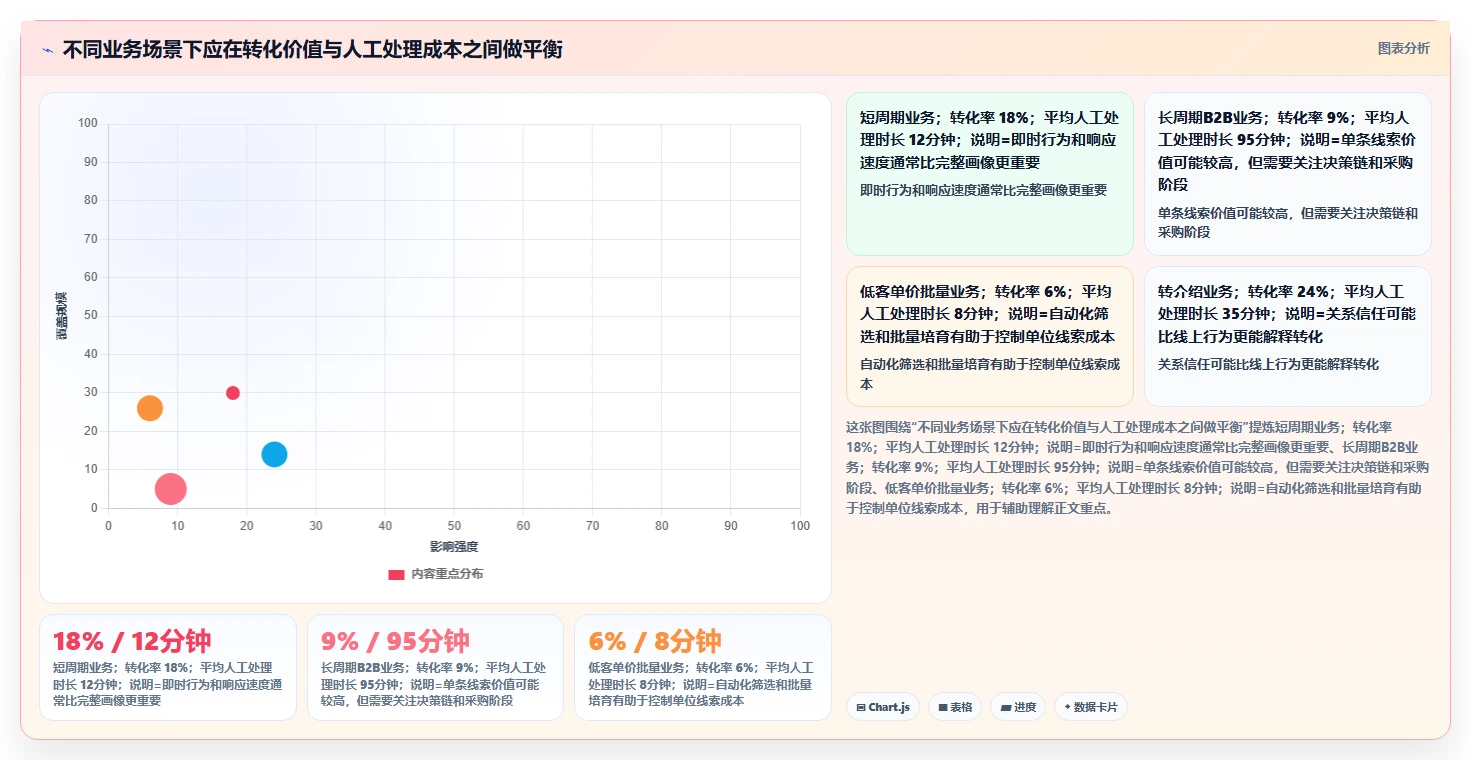The height and width of the screenshot is (760, 1471).
Task: Open the 长周期B2B业务 info card
Action: [x=1287, y=174]
